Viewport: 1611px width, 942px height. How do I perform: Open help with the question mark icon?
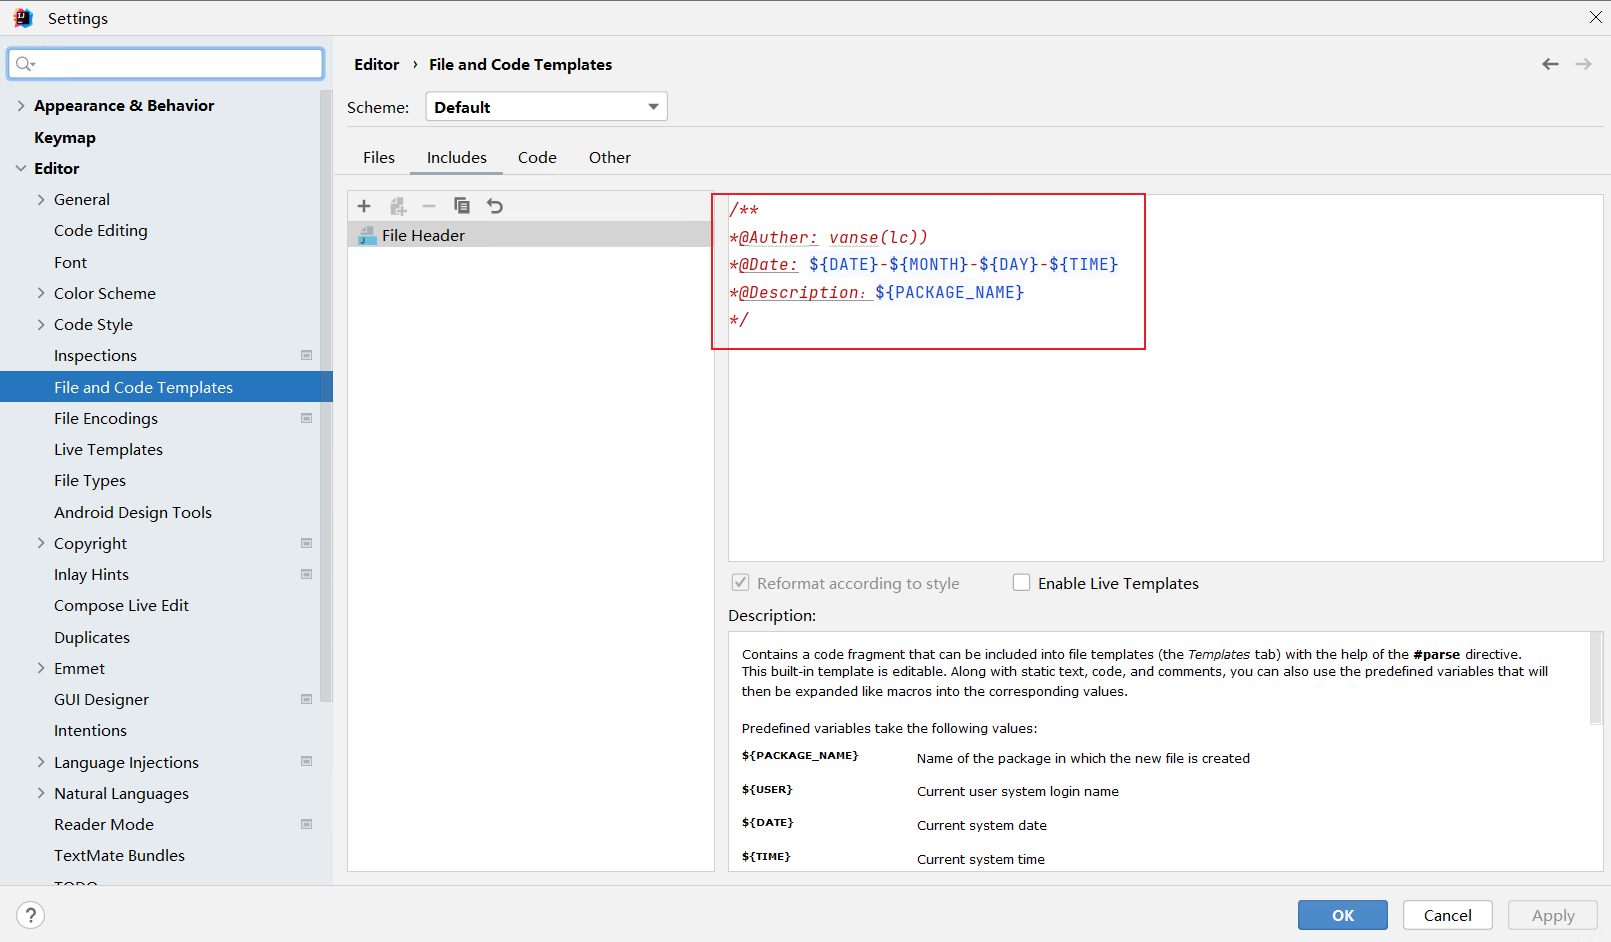[31, 915]
